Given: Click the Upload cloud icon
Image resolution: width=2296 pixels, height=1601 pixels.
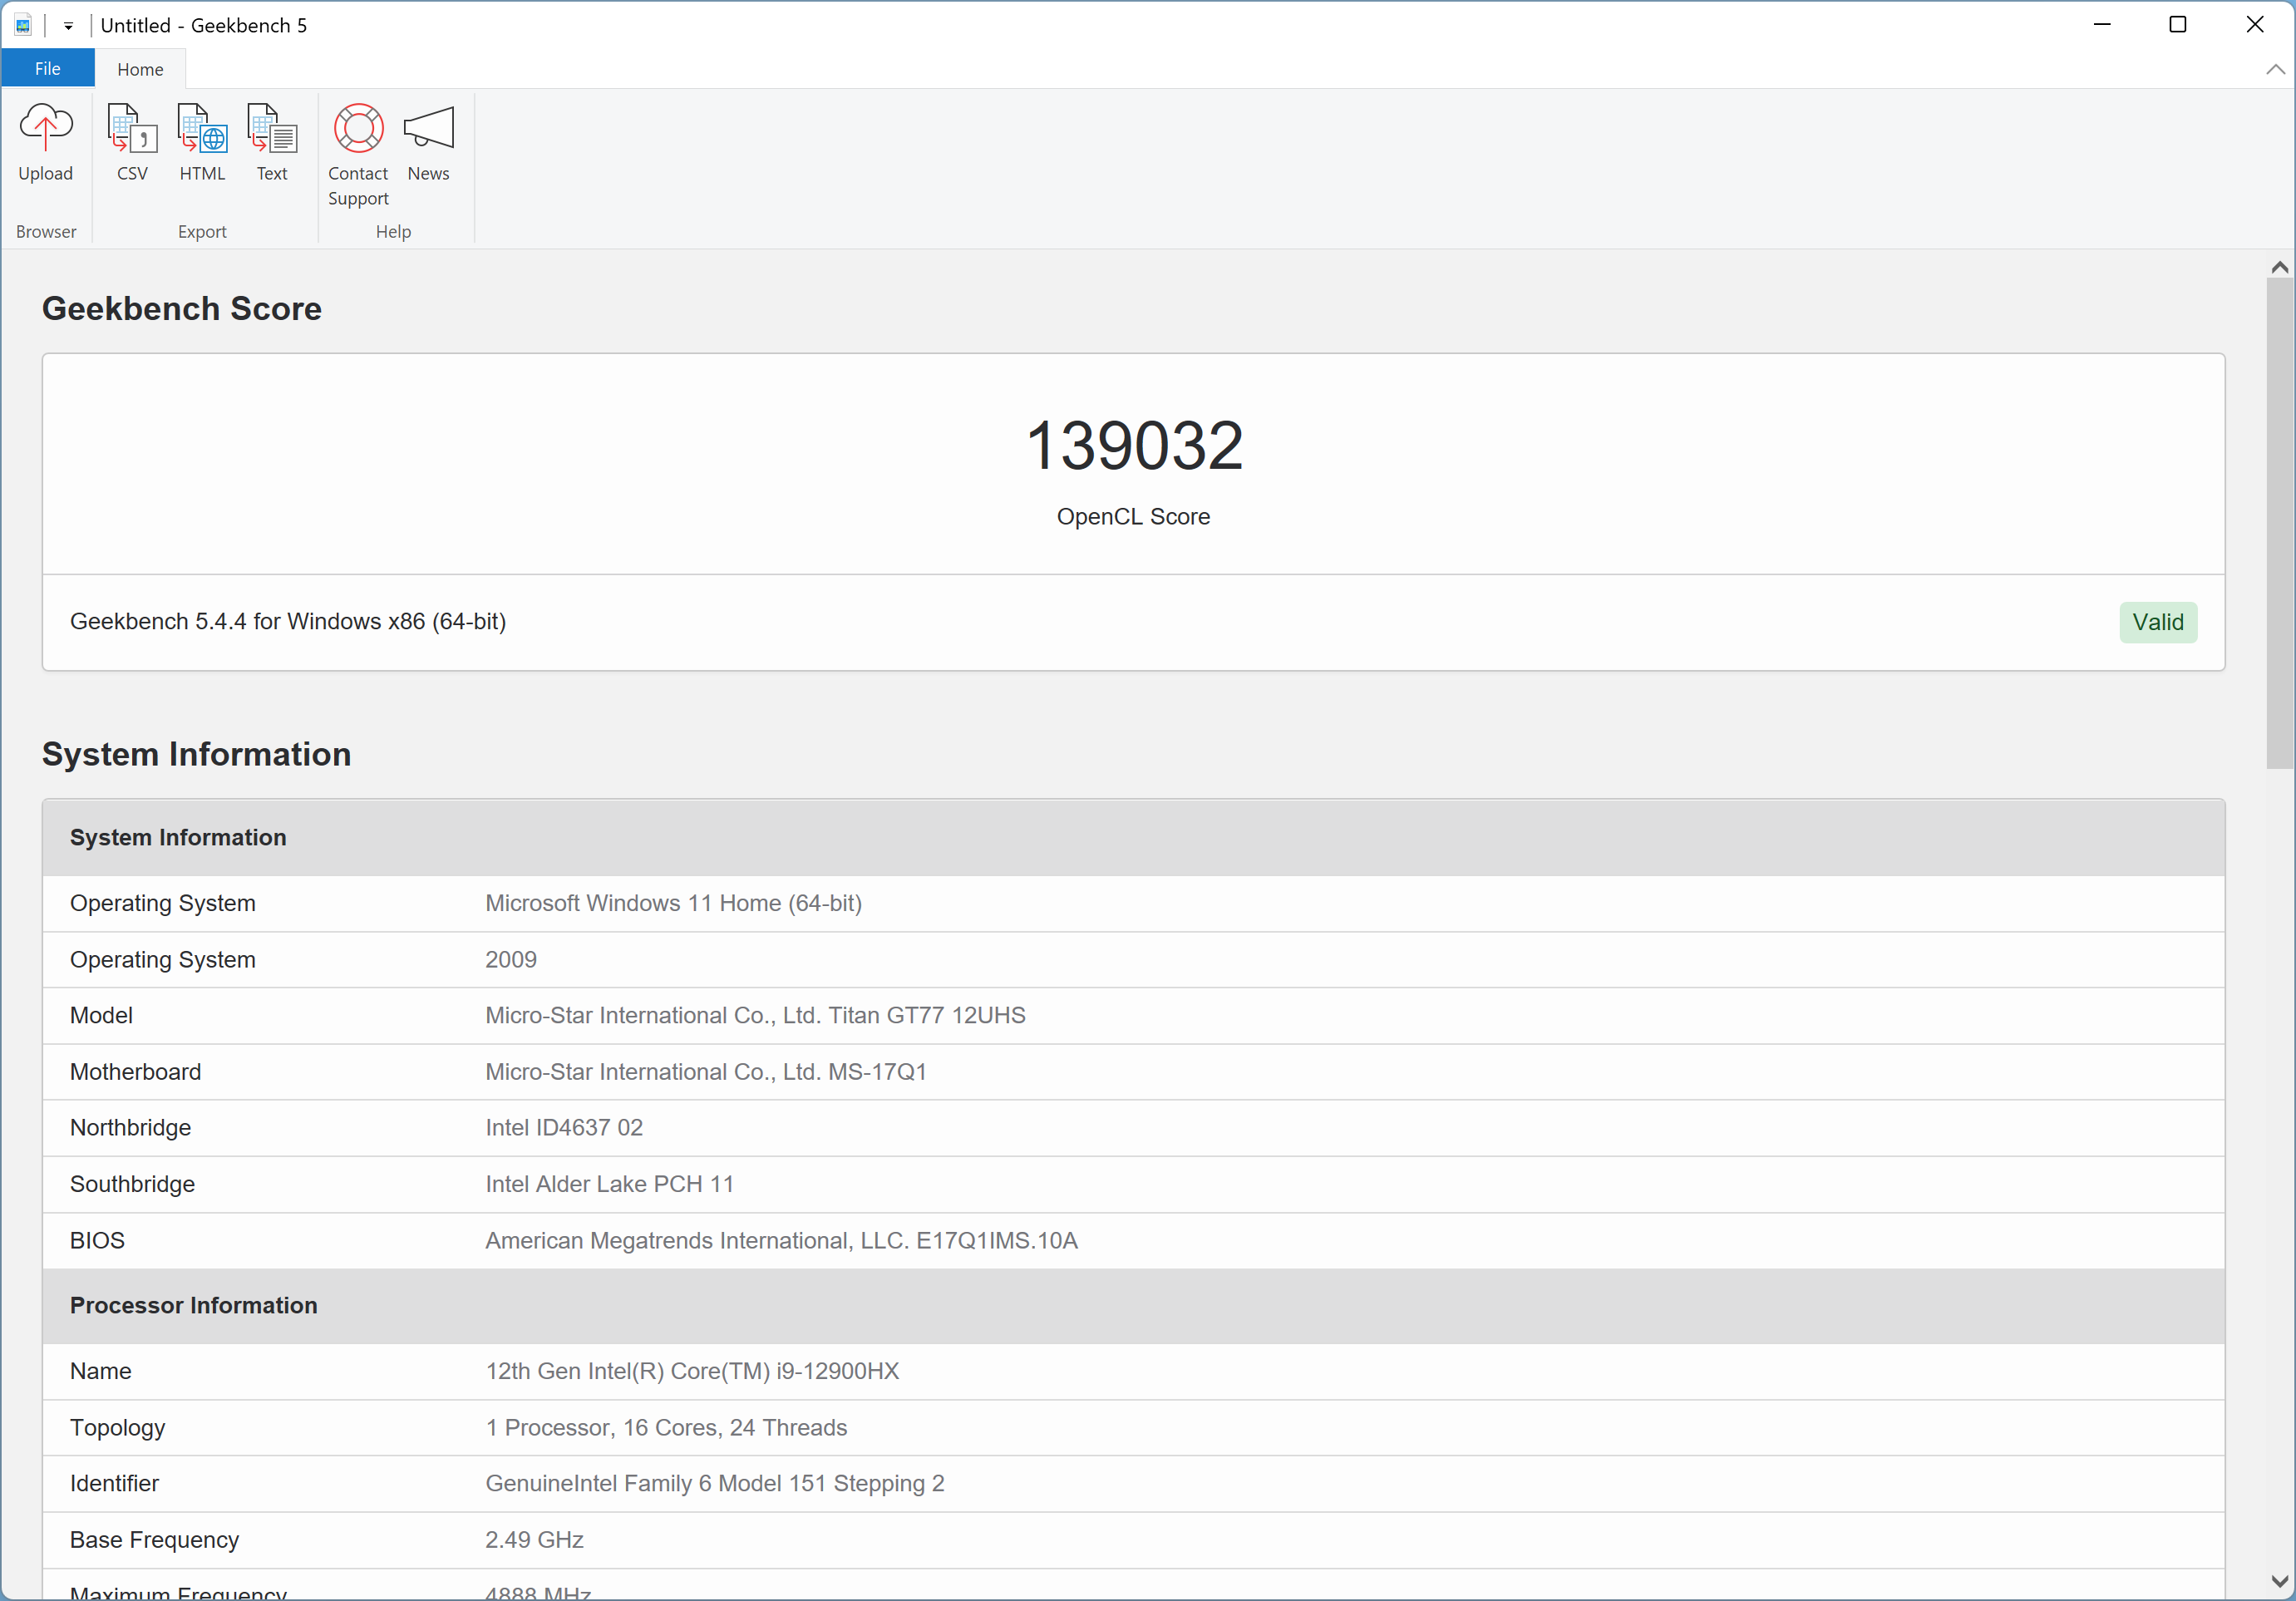Looking at the screenshot, I should click(x=45, y=128).
